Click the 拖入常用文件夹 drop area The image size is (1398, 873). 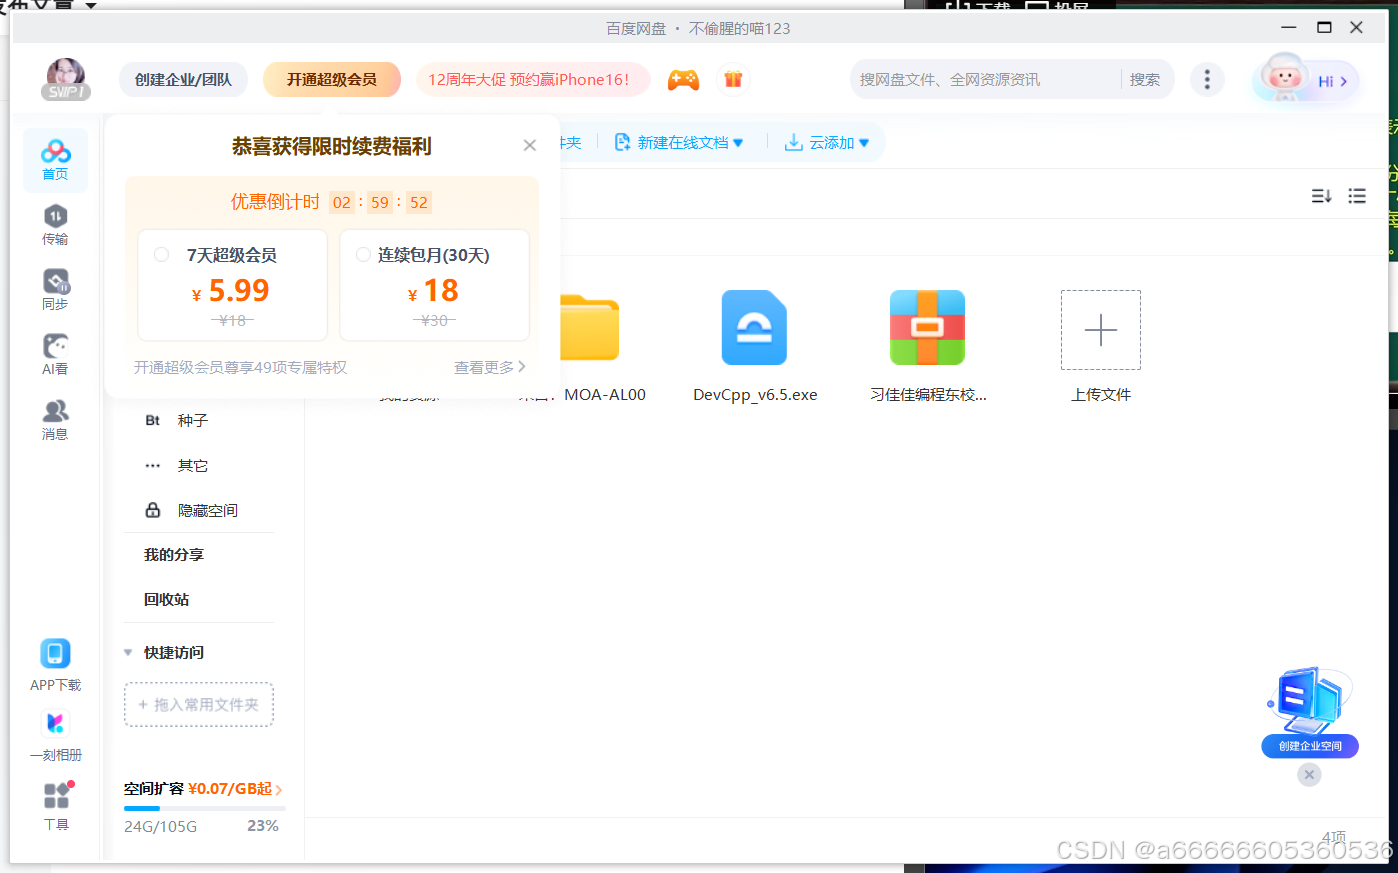pos(199,704)
